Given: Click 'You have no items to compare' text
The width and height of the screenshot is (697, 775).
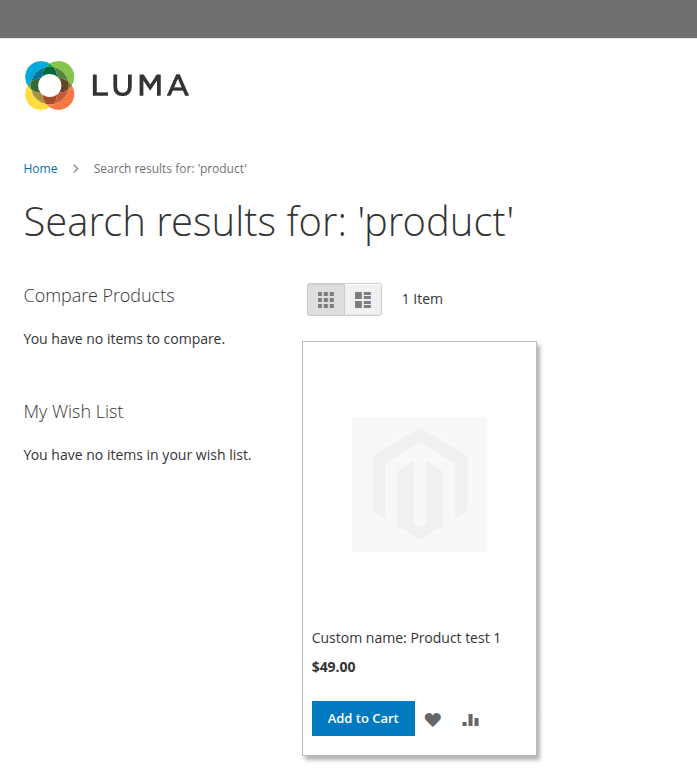Looking at the screenshot, I should 124,339.
